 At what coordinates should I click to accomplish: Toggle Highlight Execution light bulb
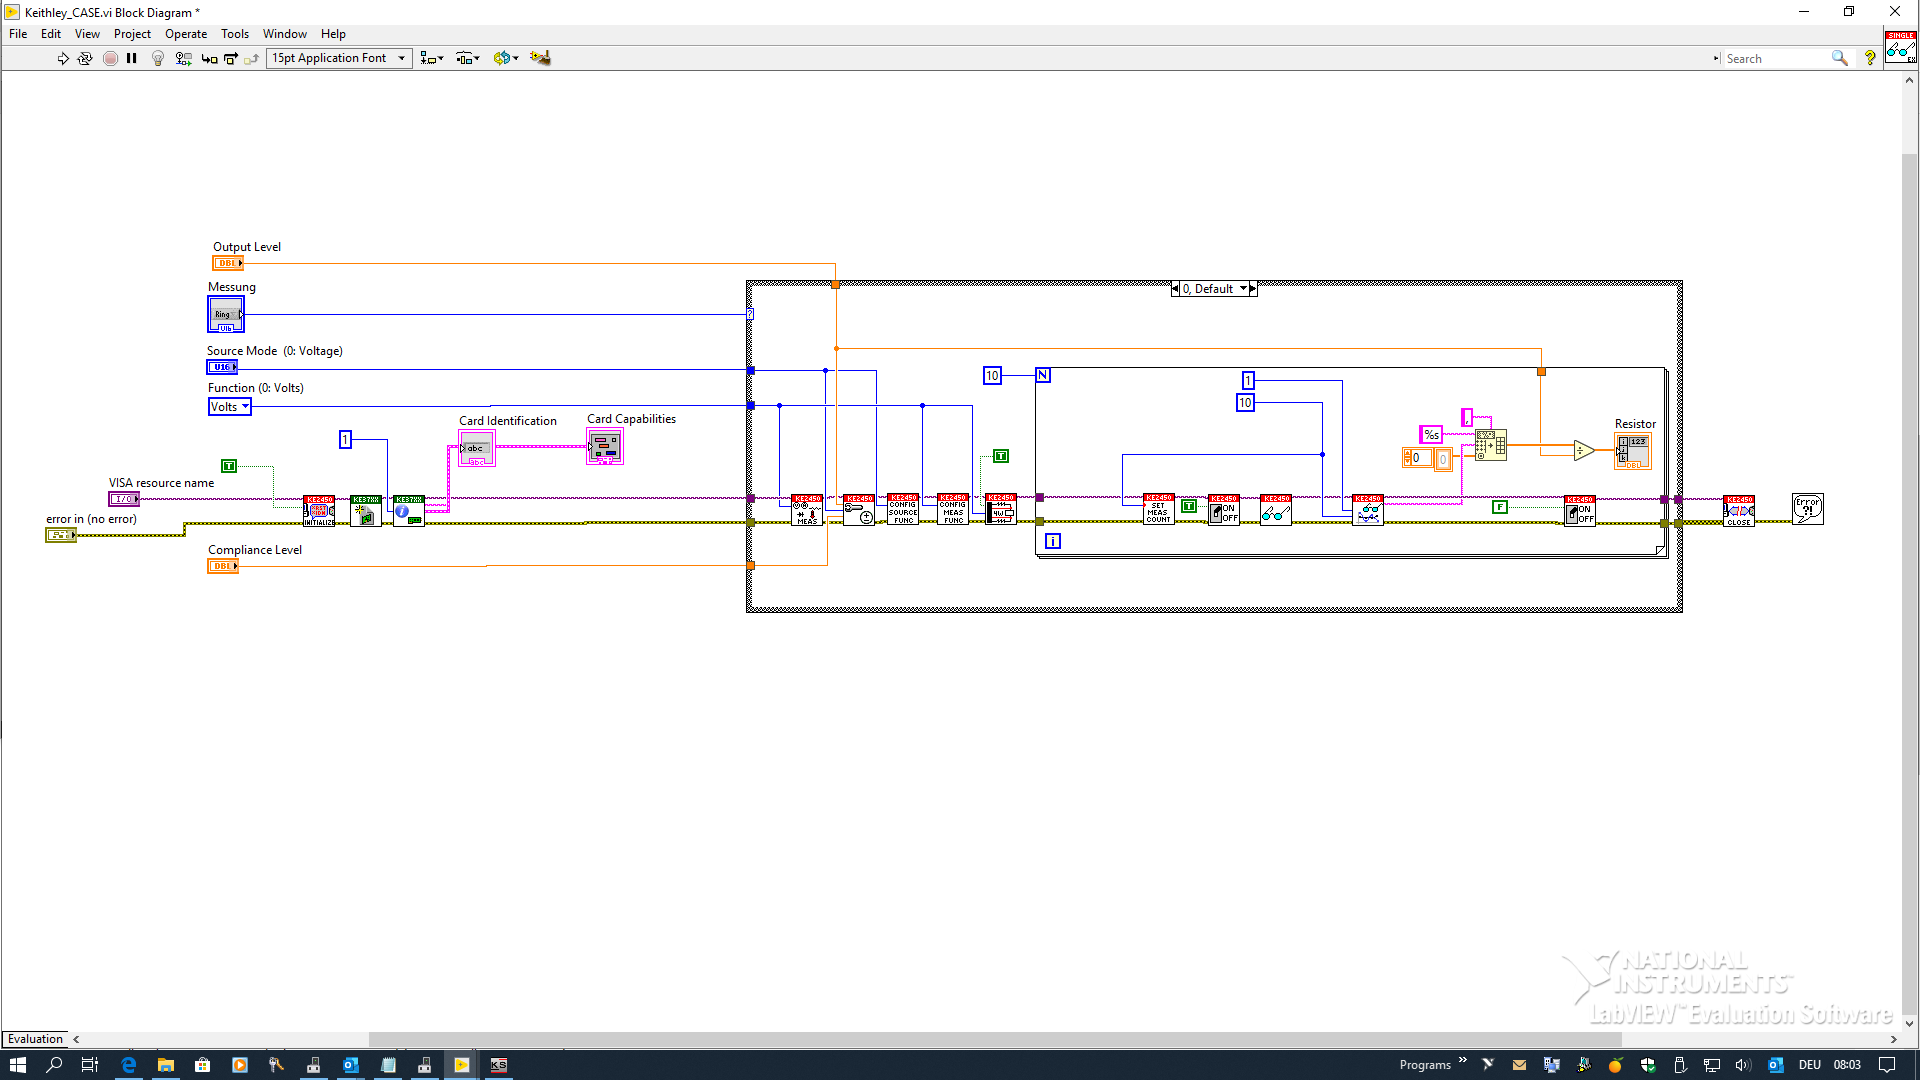(157, 58)
